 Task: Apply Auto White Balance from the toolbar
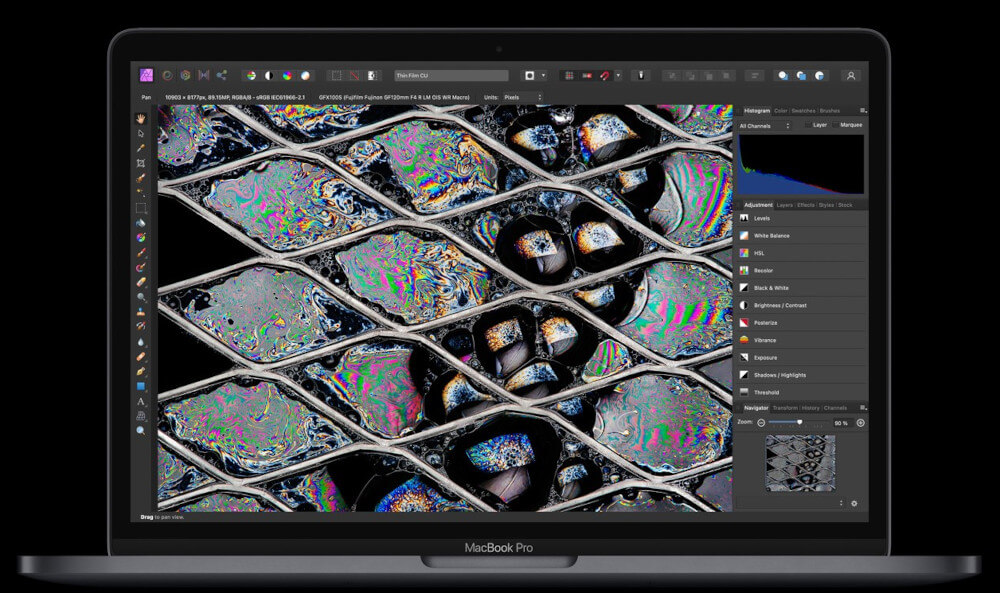[x=305, y=75]
